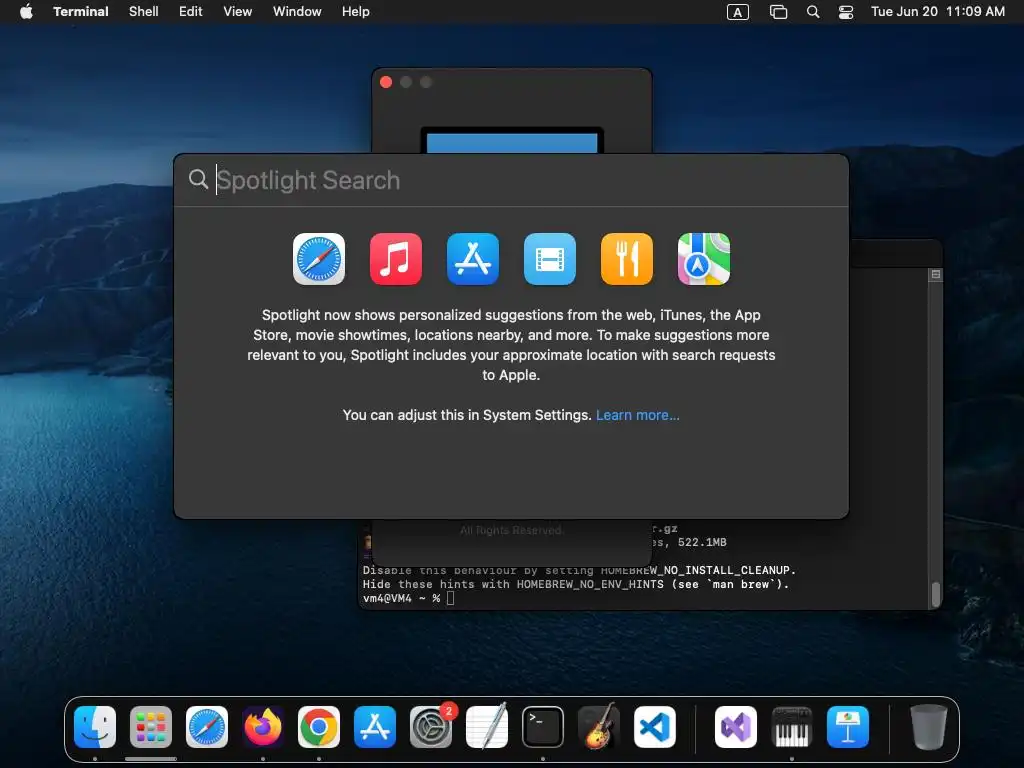
Task: Launch Firefox from the Dock
Action: pos(263,727)
